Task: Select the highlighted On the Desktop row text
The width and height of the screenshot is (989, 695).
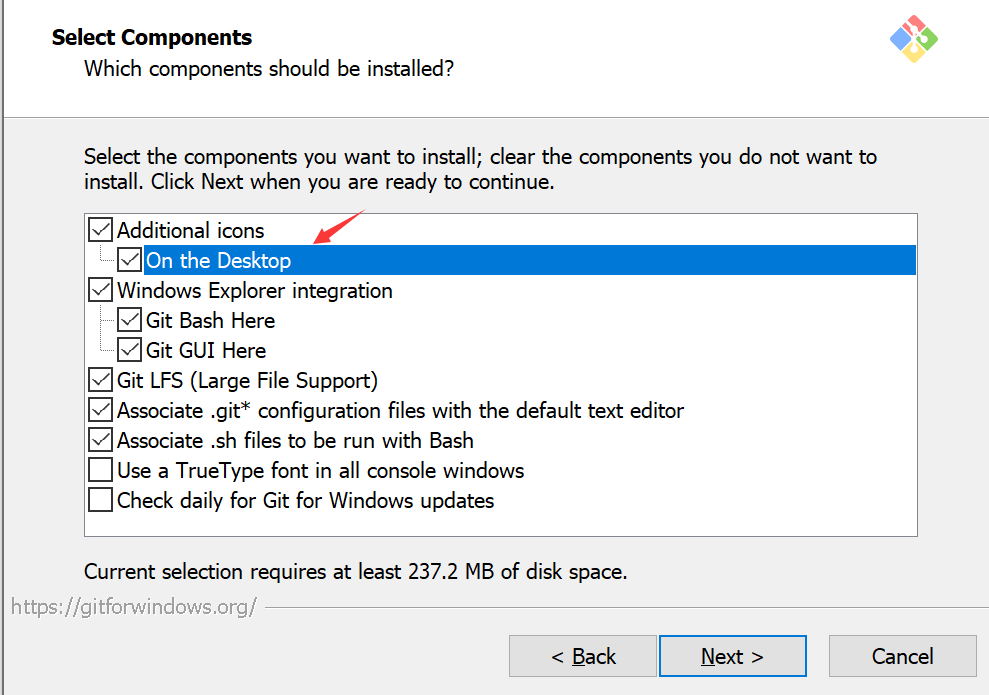Action: (x=219, y=261)
